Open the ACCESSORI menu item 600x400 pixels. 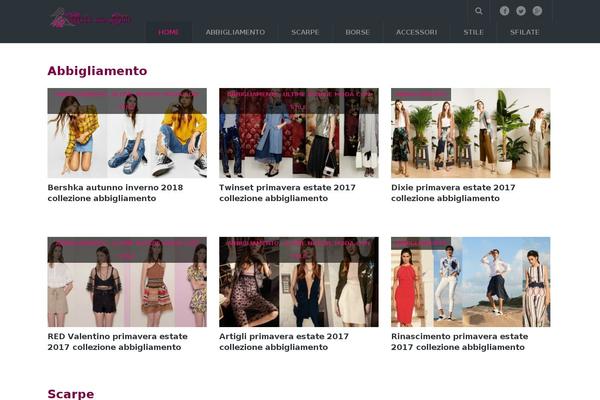pyautogui.click(x=416, y=32)
